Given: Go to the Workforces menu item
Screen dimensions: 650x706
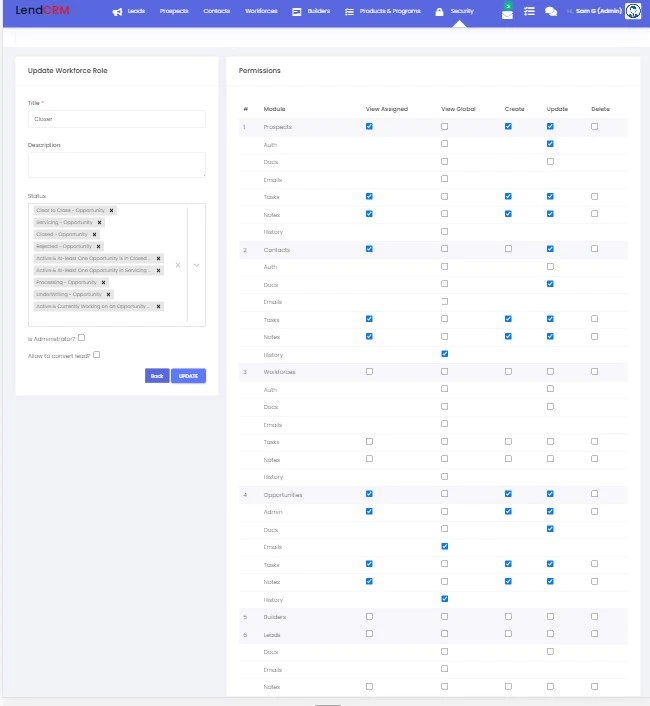Looking at the screenshot, I should [x=261, y=11].
